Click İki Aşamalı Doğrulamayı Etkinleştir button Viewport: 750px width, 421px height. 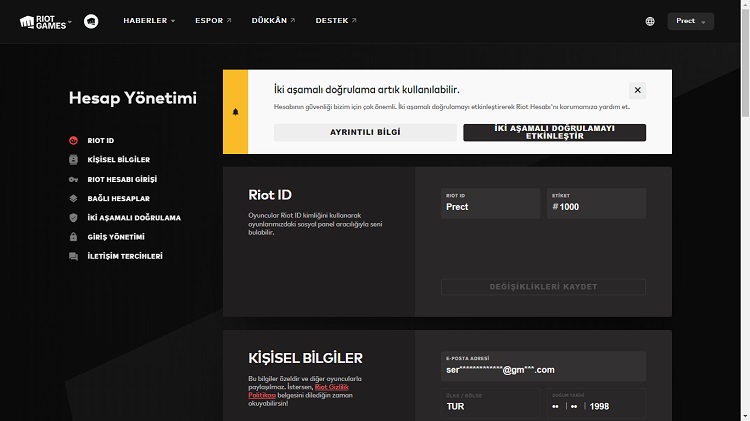pyautogui.click(x=554, y=132)
